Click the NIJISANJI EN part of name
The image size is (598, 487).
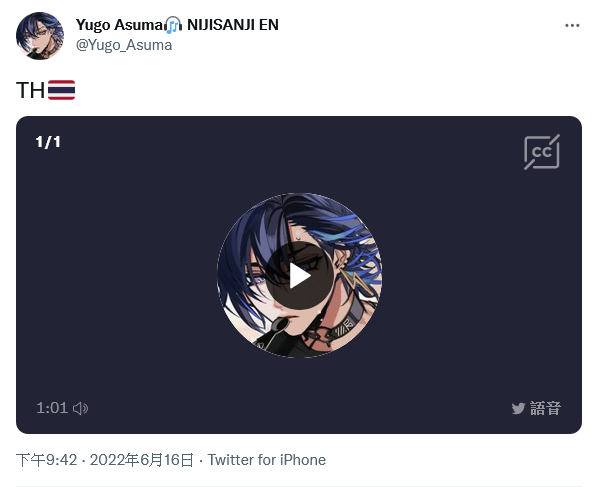click(233, 25)
